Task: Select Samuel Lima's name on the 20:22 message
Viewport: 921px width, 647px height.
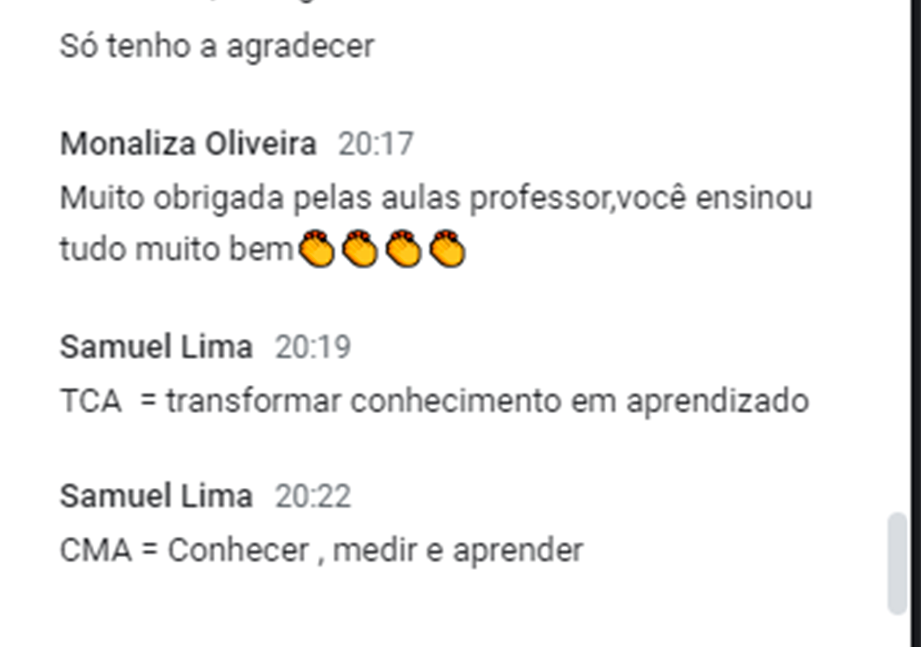Action: point(156,496)
